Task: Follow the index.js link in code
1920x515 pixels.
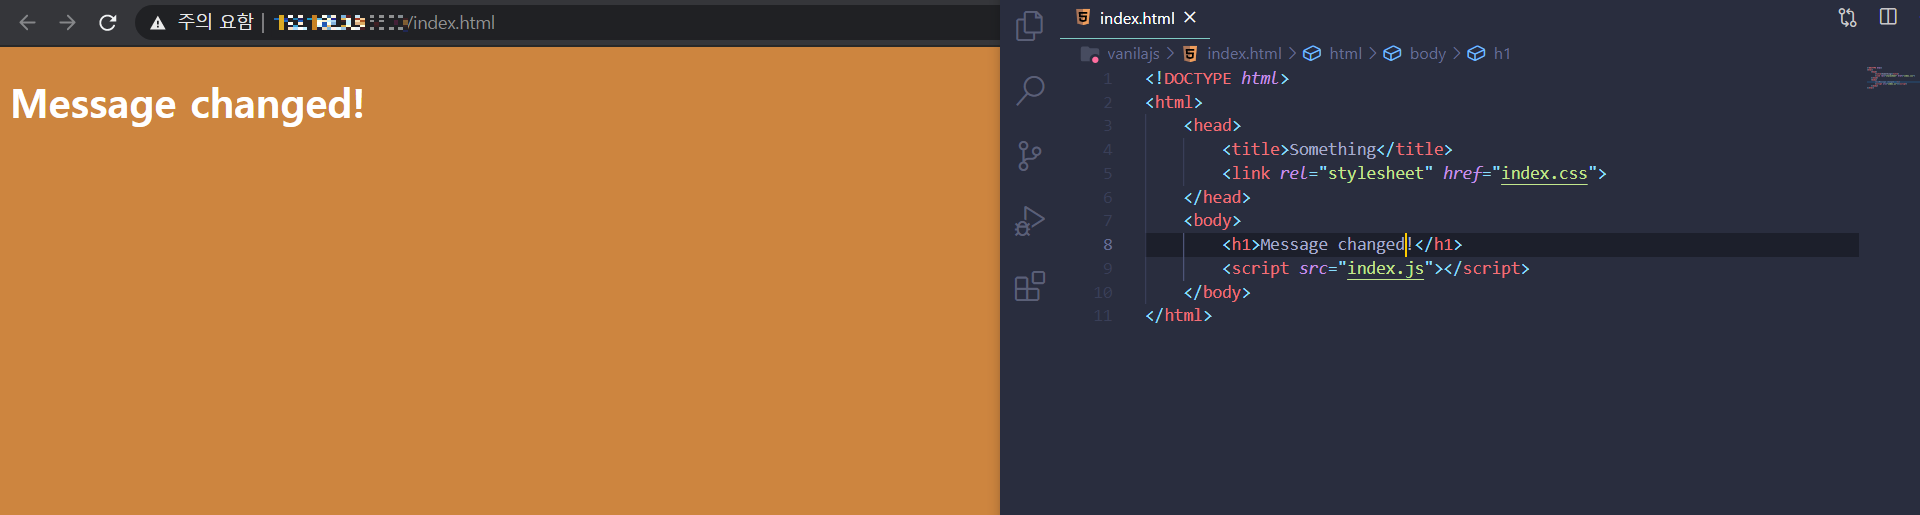Action: 1385,268
